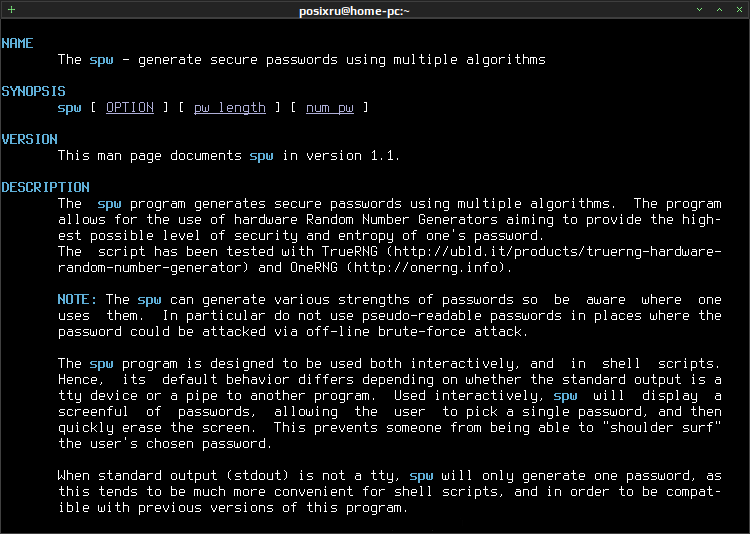Minimize the terminal with the down chevron
750x534 pixels.
click(699, 10)
